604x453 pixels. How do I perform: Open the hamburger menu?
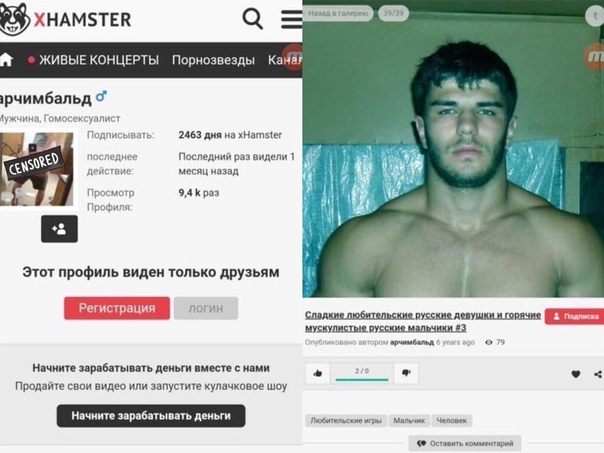coord(292,19)
